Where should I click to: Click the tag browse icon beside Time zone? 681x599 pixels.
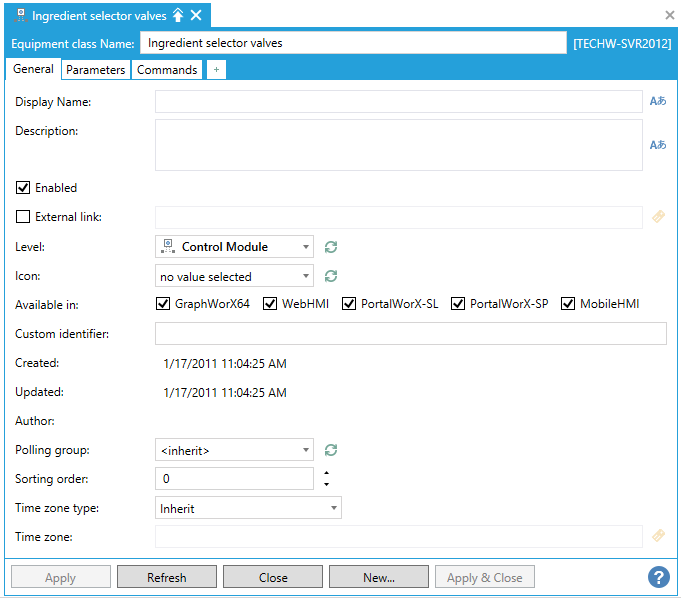[657, 537]
